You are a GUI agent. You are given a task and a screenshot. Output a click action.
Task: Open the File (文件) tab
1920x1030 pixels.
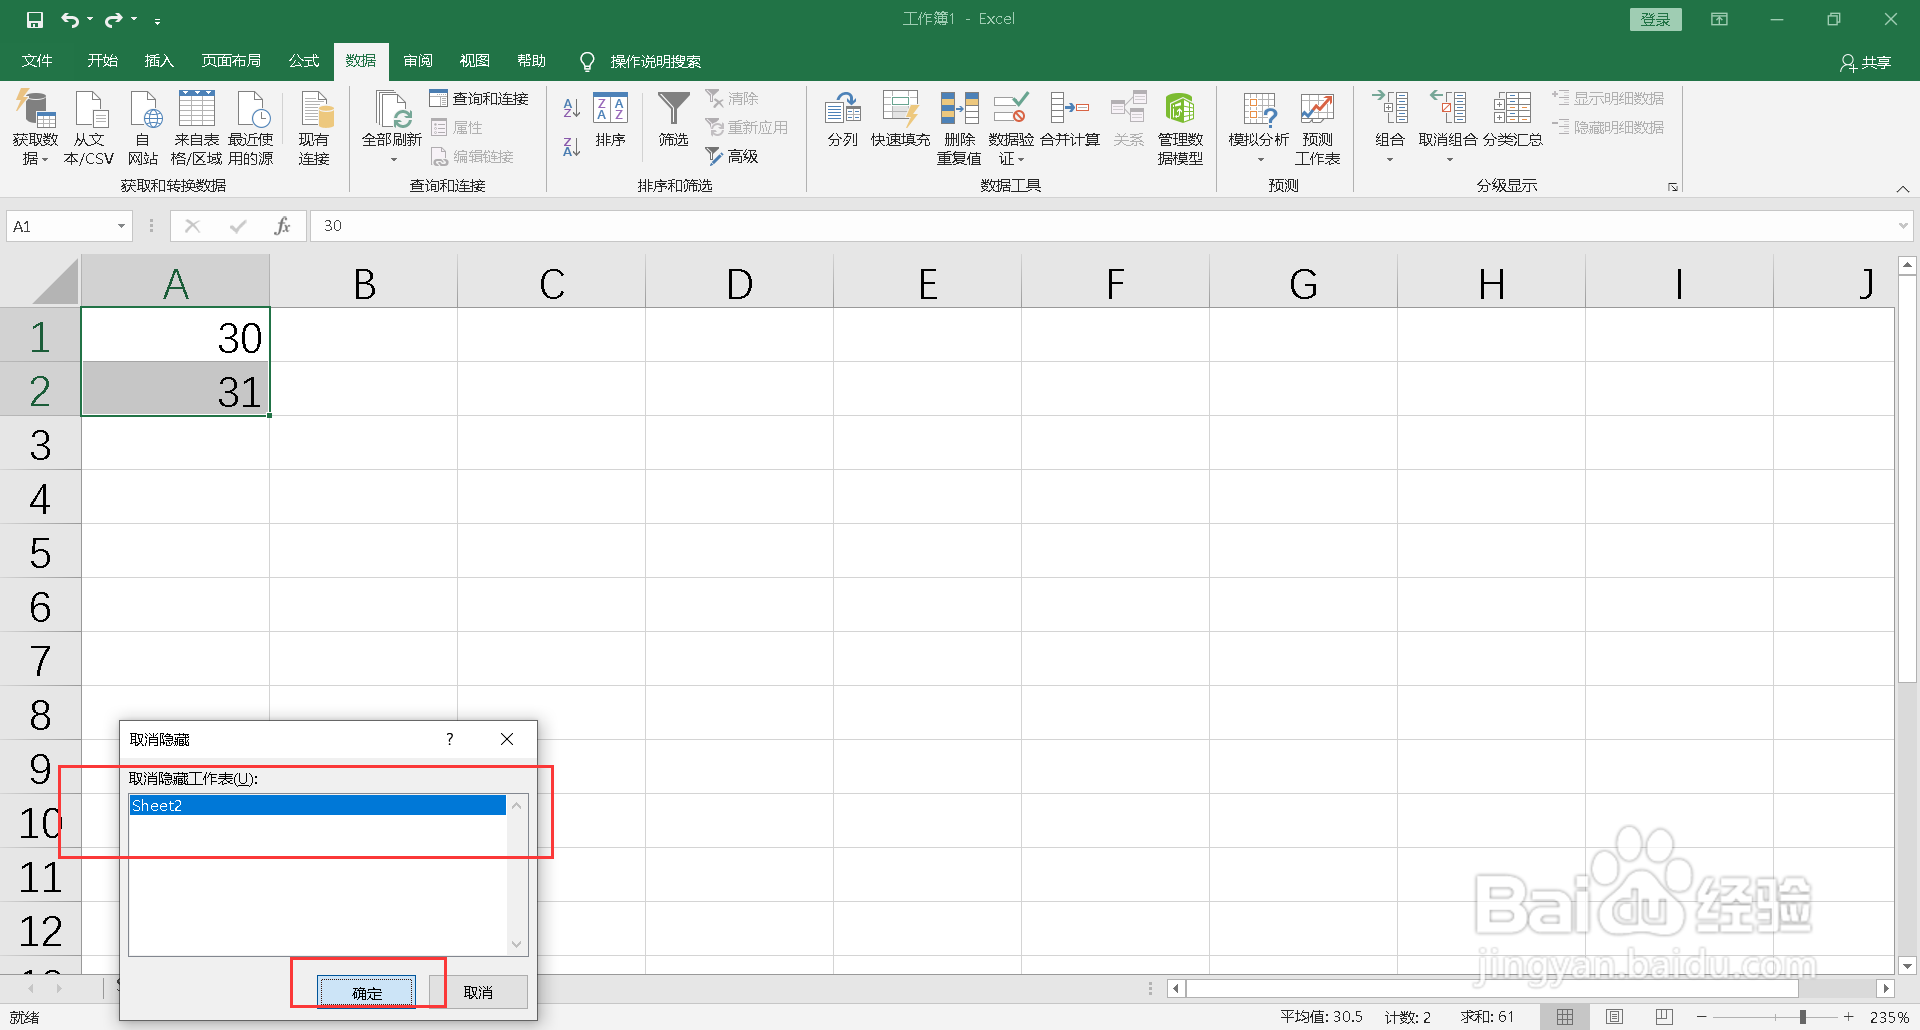37,61
